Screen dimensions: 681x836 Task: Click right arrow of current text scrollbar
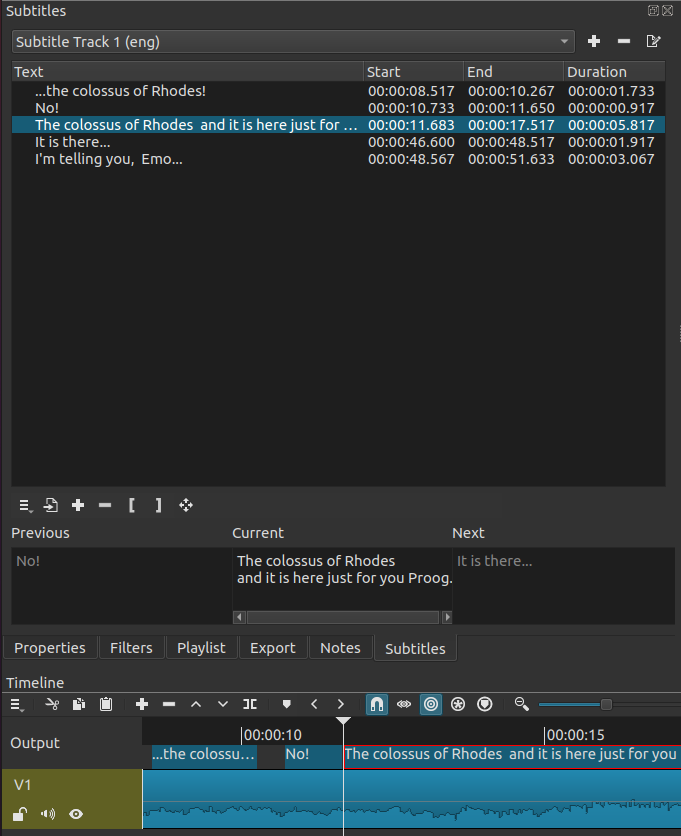click(447, 617)
